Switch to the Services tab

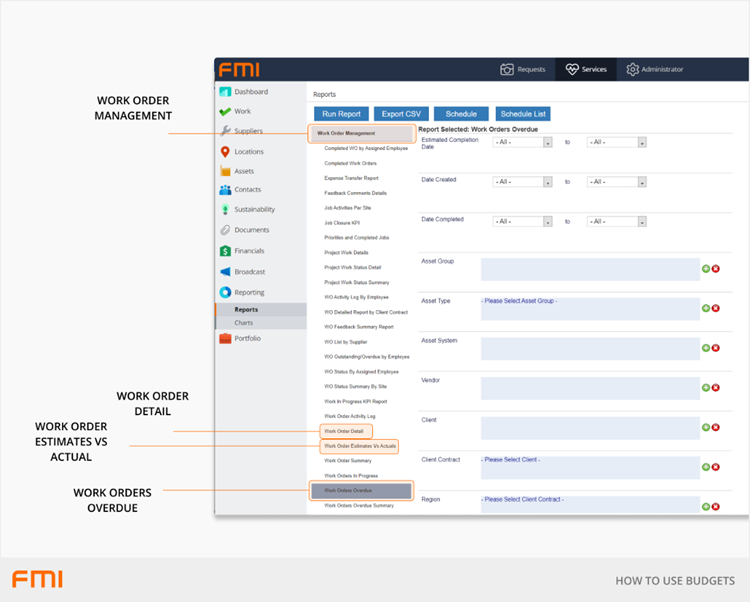586,69
